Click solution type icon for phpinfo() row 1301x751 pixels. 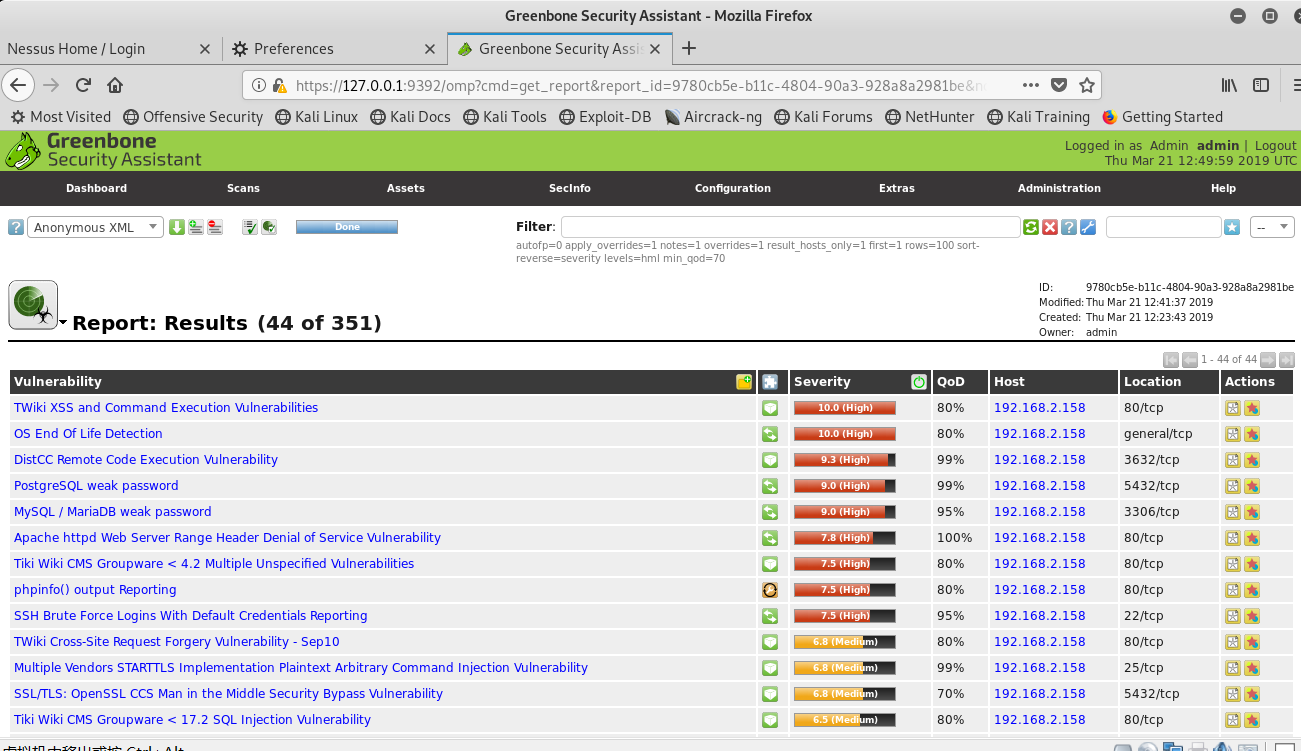770,590
